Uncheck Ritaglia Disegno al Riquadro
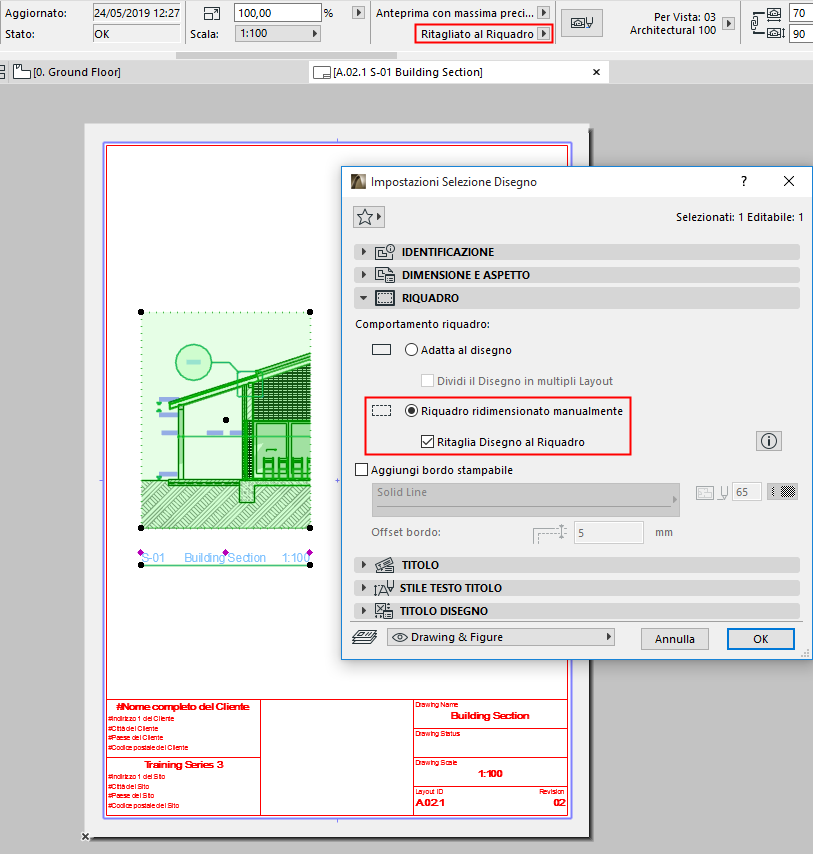Screen dimensions: 813x854 pos(427,442)
